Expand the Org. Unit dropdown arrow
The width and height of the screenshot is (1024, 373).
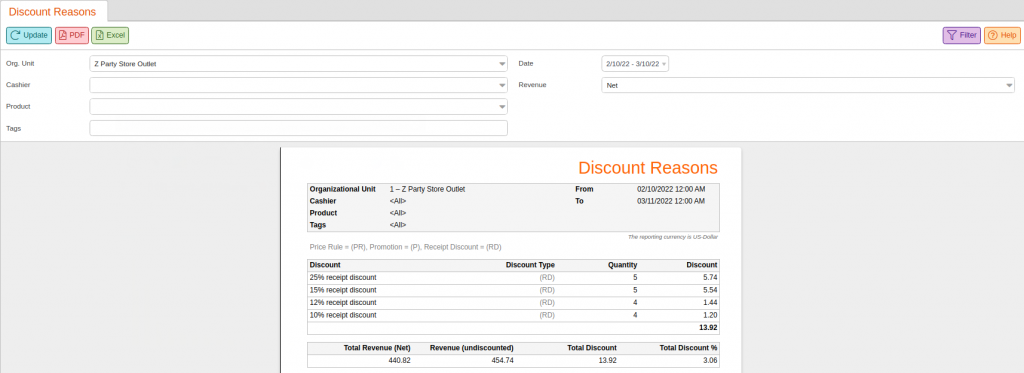[x=502, y=64]
